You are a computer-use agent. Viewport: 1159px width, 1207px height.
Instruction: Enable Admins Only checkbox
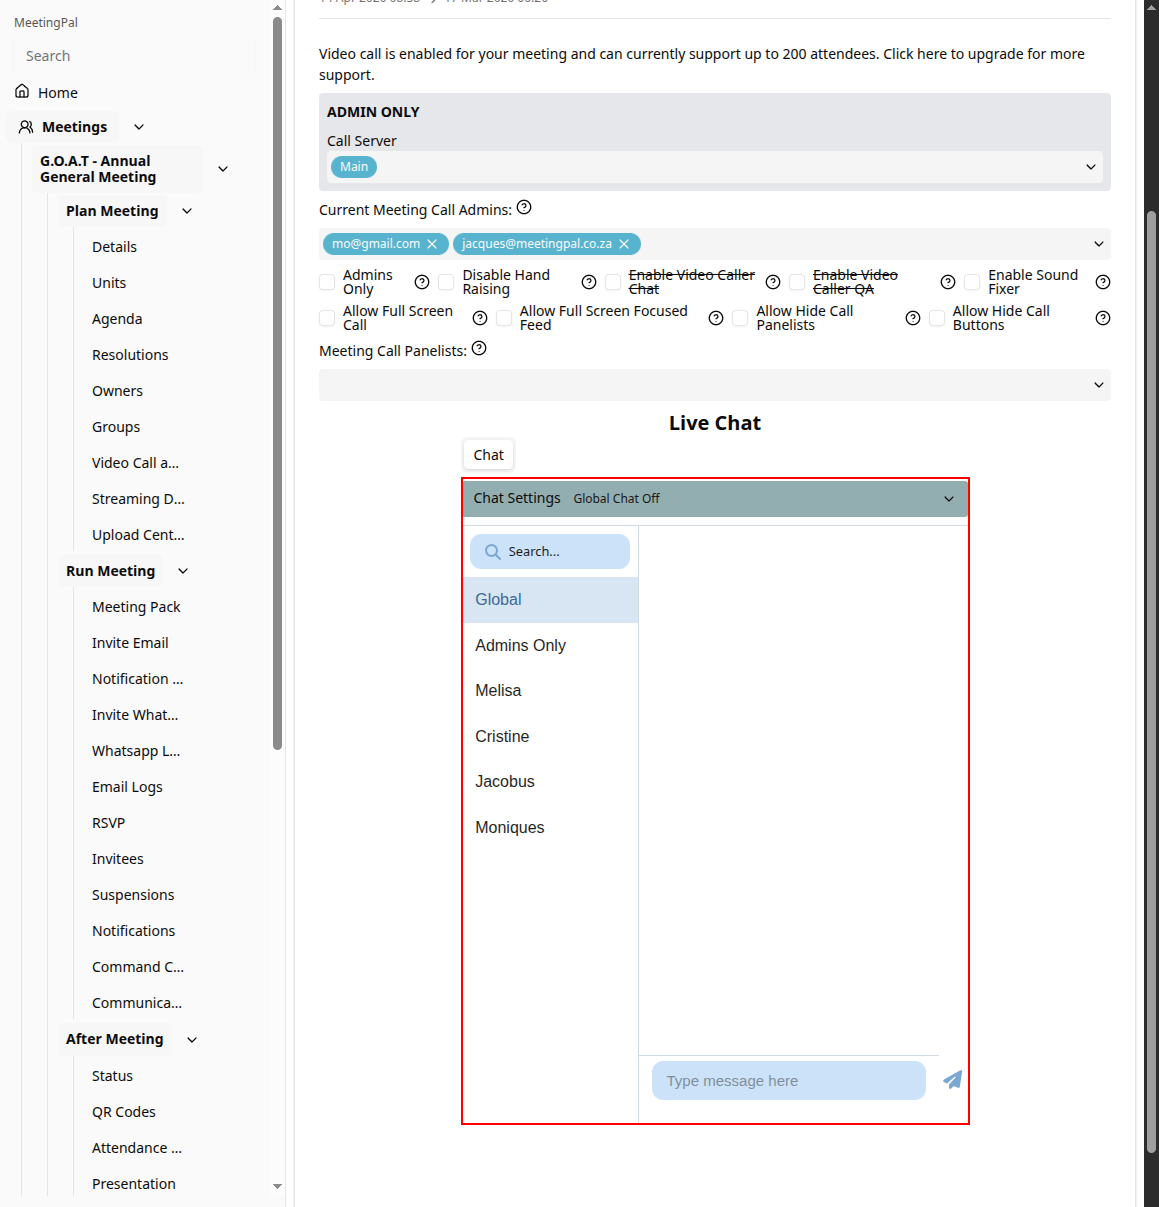pyautogui.click(x=327, y=282)
